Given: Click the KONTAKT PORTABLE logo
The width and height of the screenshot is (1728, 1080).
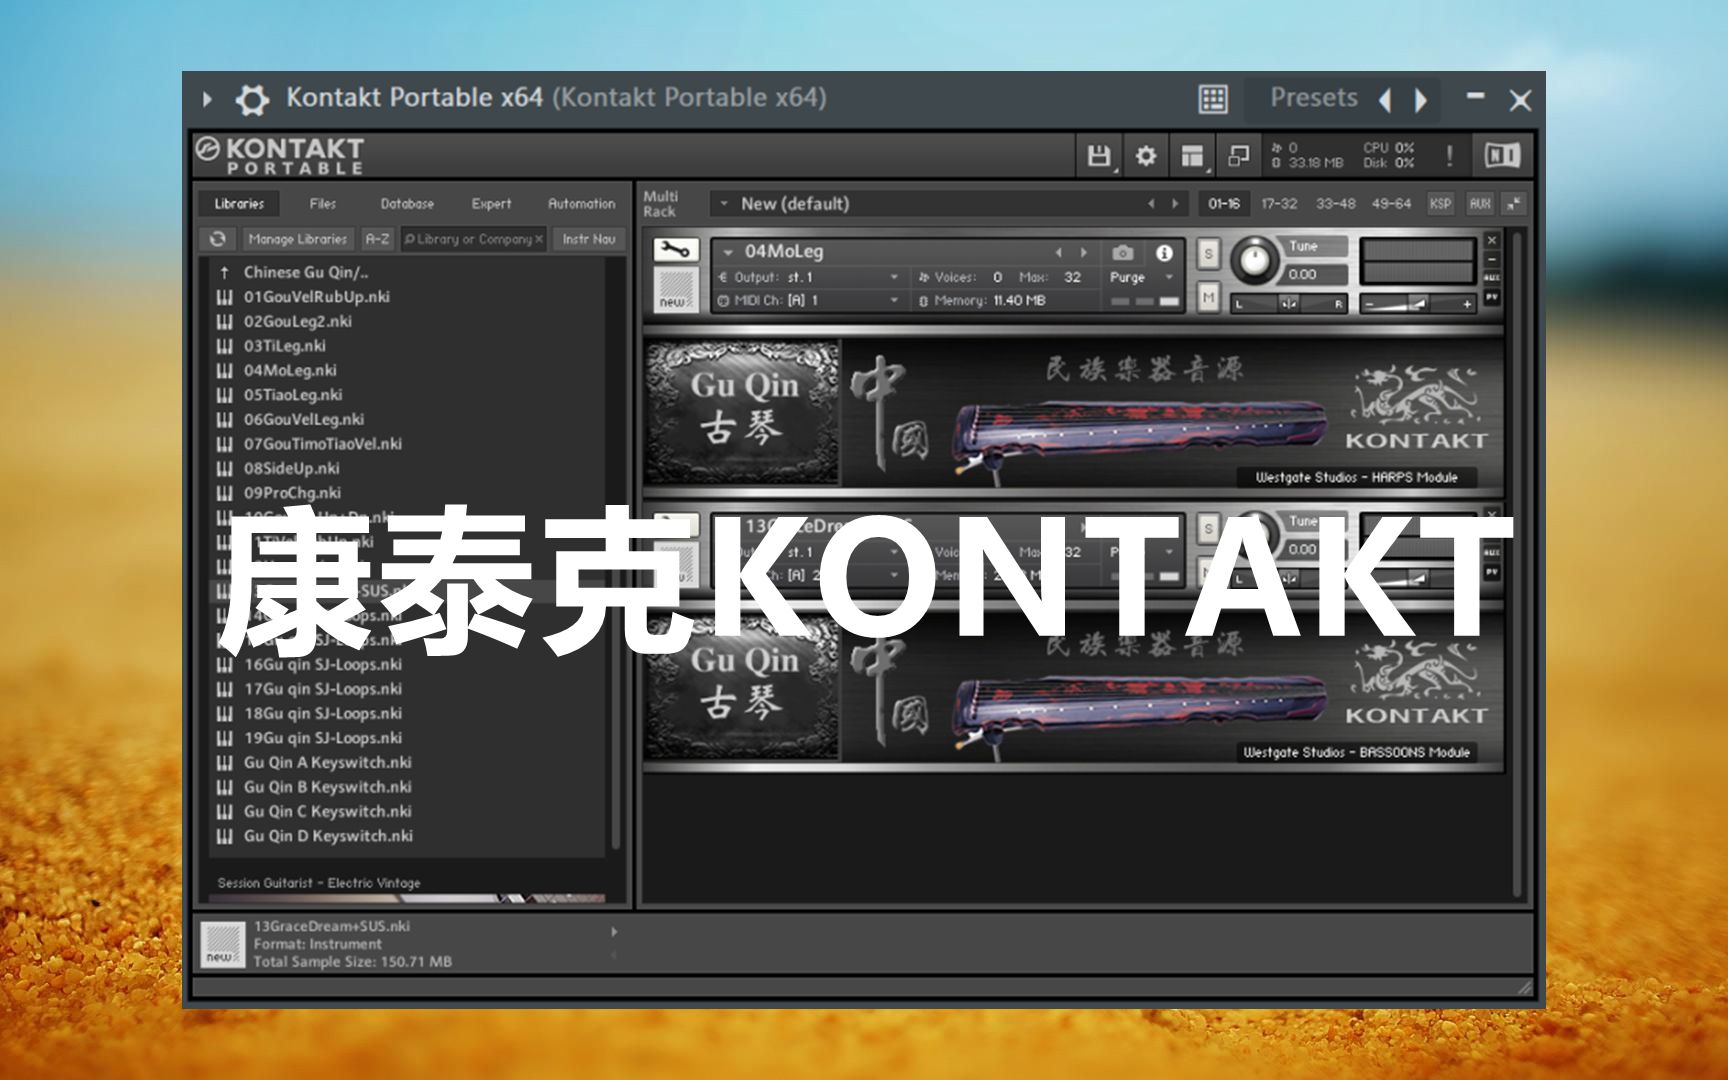Looking at the screenshot, I should tap(281, 155).
